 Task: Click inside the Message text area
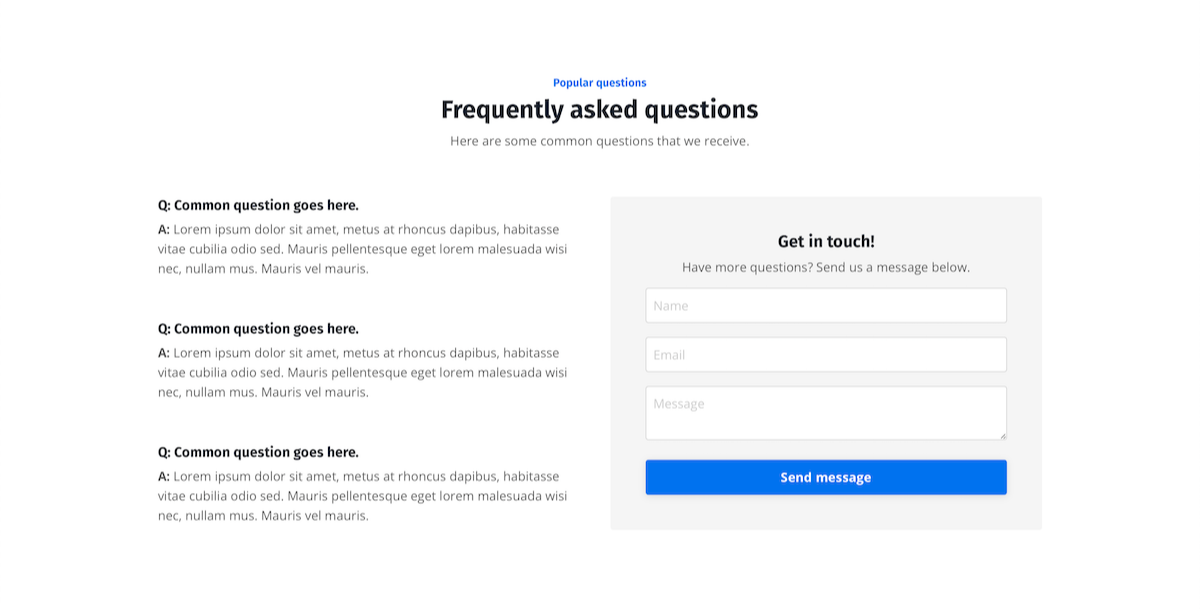pyautogui.click(x=825, y=413)
